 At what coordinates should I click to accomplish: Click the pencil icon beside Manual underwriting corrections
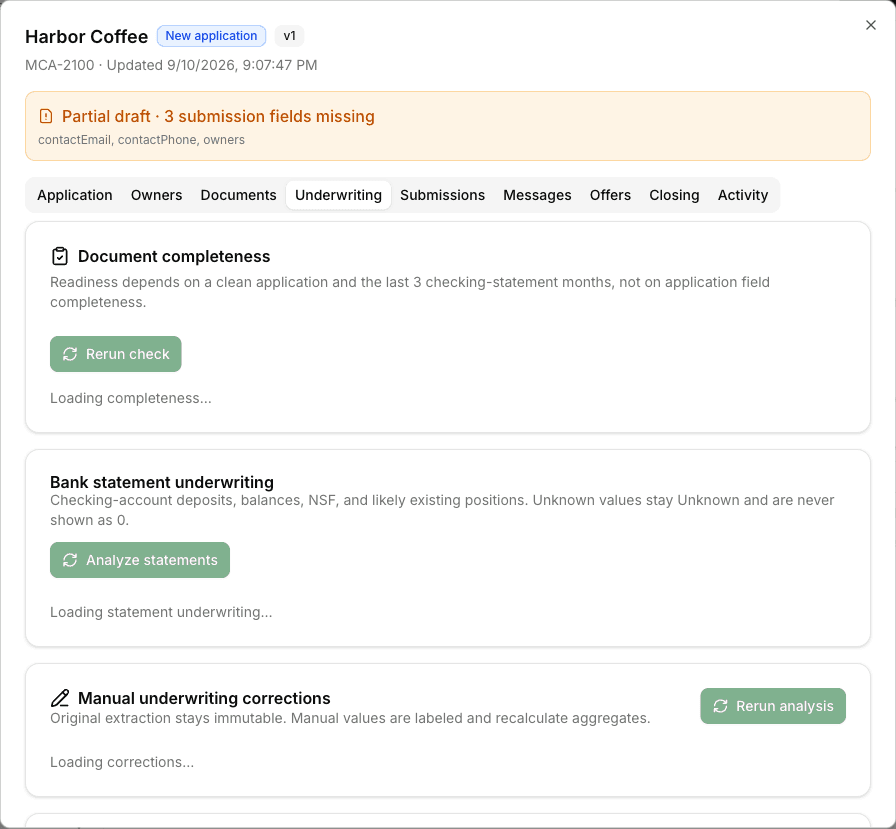click(x=59, y=698)
